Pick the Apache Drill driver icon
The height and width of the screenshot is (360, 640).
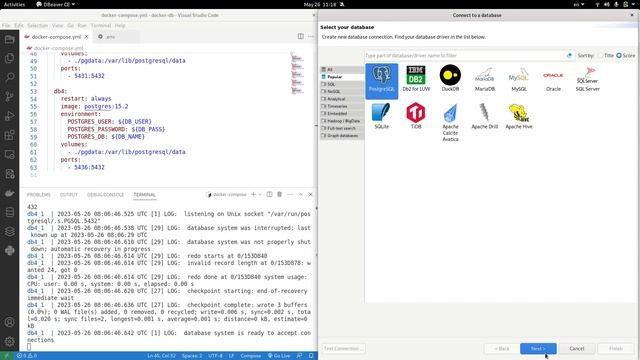pyautogui.click(x=484, y=116)
